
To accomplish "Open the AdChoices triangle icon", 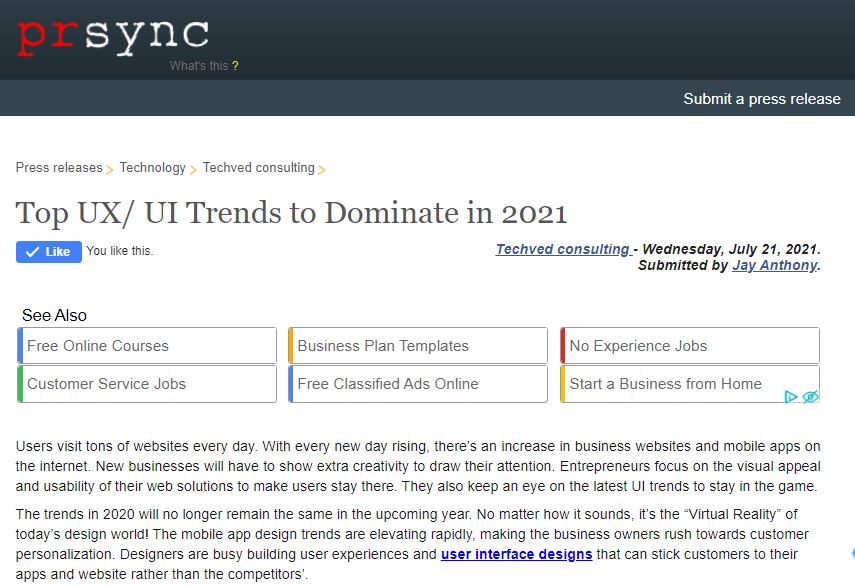I will point(791,397).
